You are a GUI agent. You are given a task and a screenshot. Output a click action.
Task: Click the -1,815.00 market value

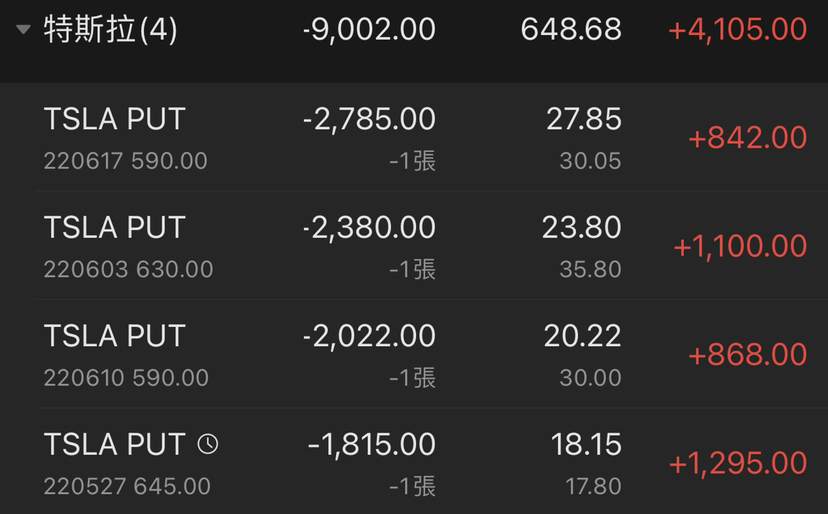click(x=372, y=444)
